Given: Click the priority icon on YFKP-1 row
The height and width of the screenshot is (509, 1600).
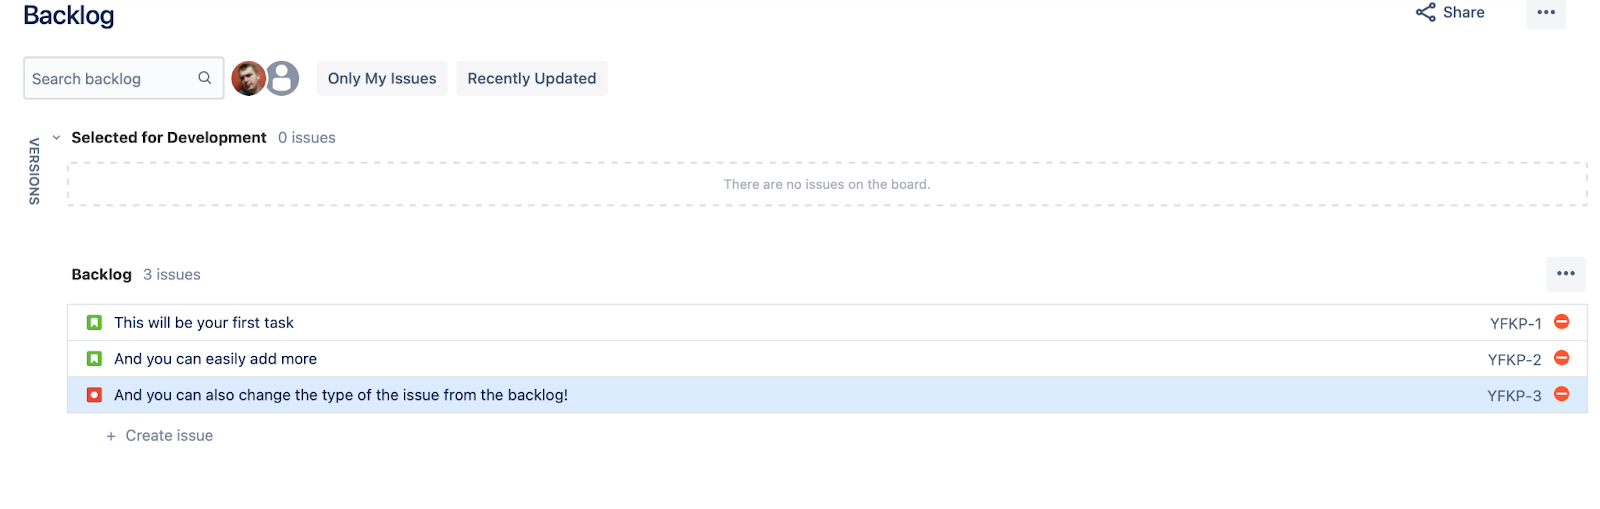Looking at the screenshot, I should [1562, 322].
